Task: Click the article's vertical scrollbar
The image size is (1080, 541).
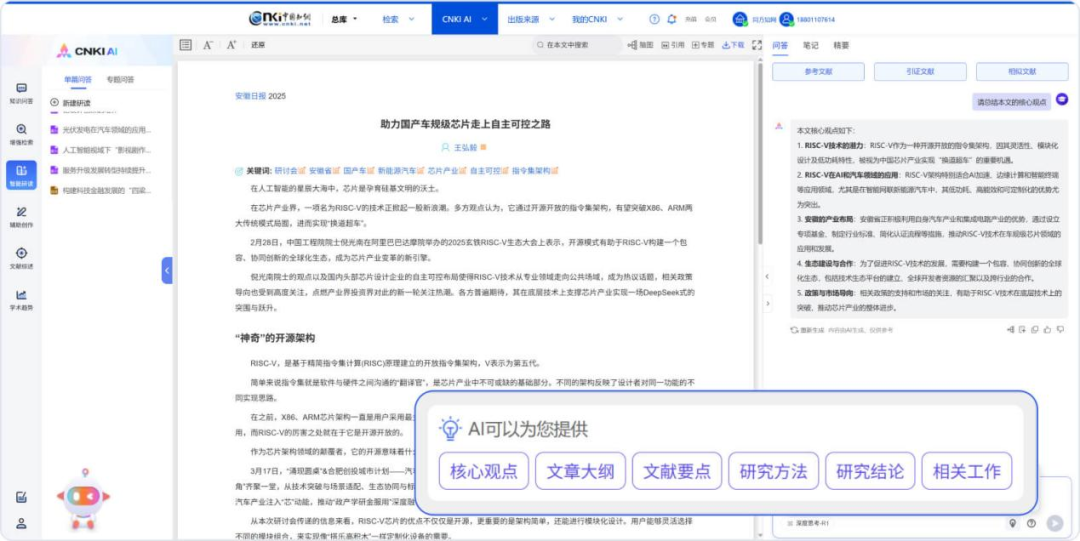Action: click(762, 150)
